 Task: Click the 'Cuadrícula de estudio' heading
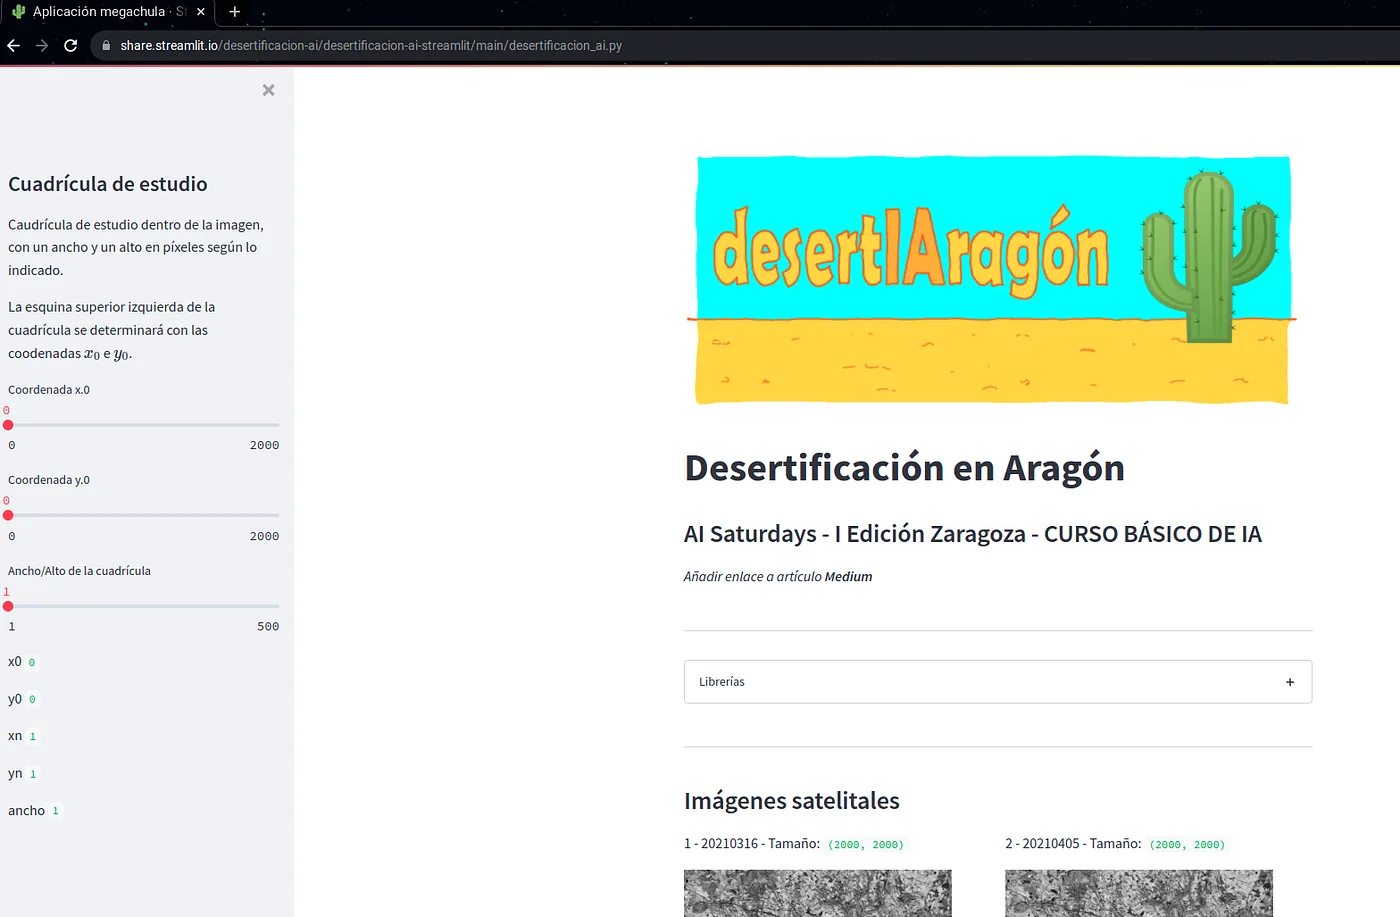click(x=108, y=184)
